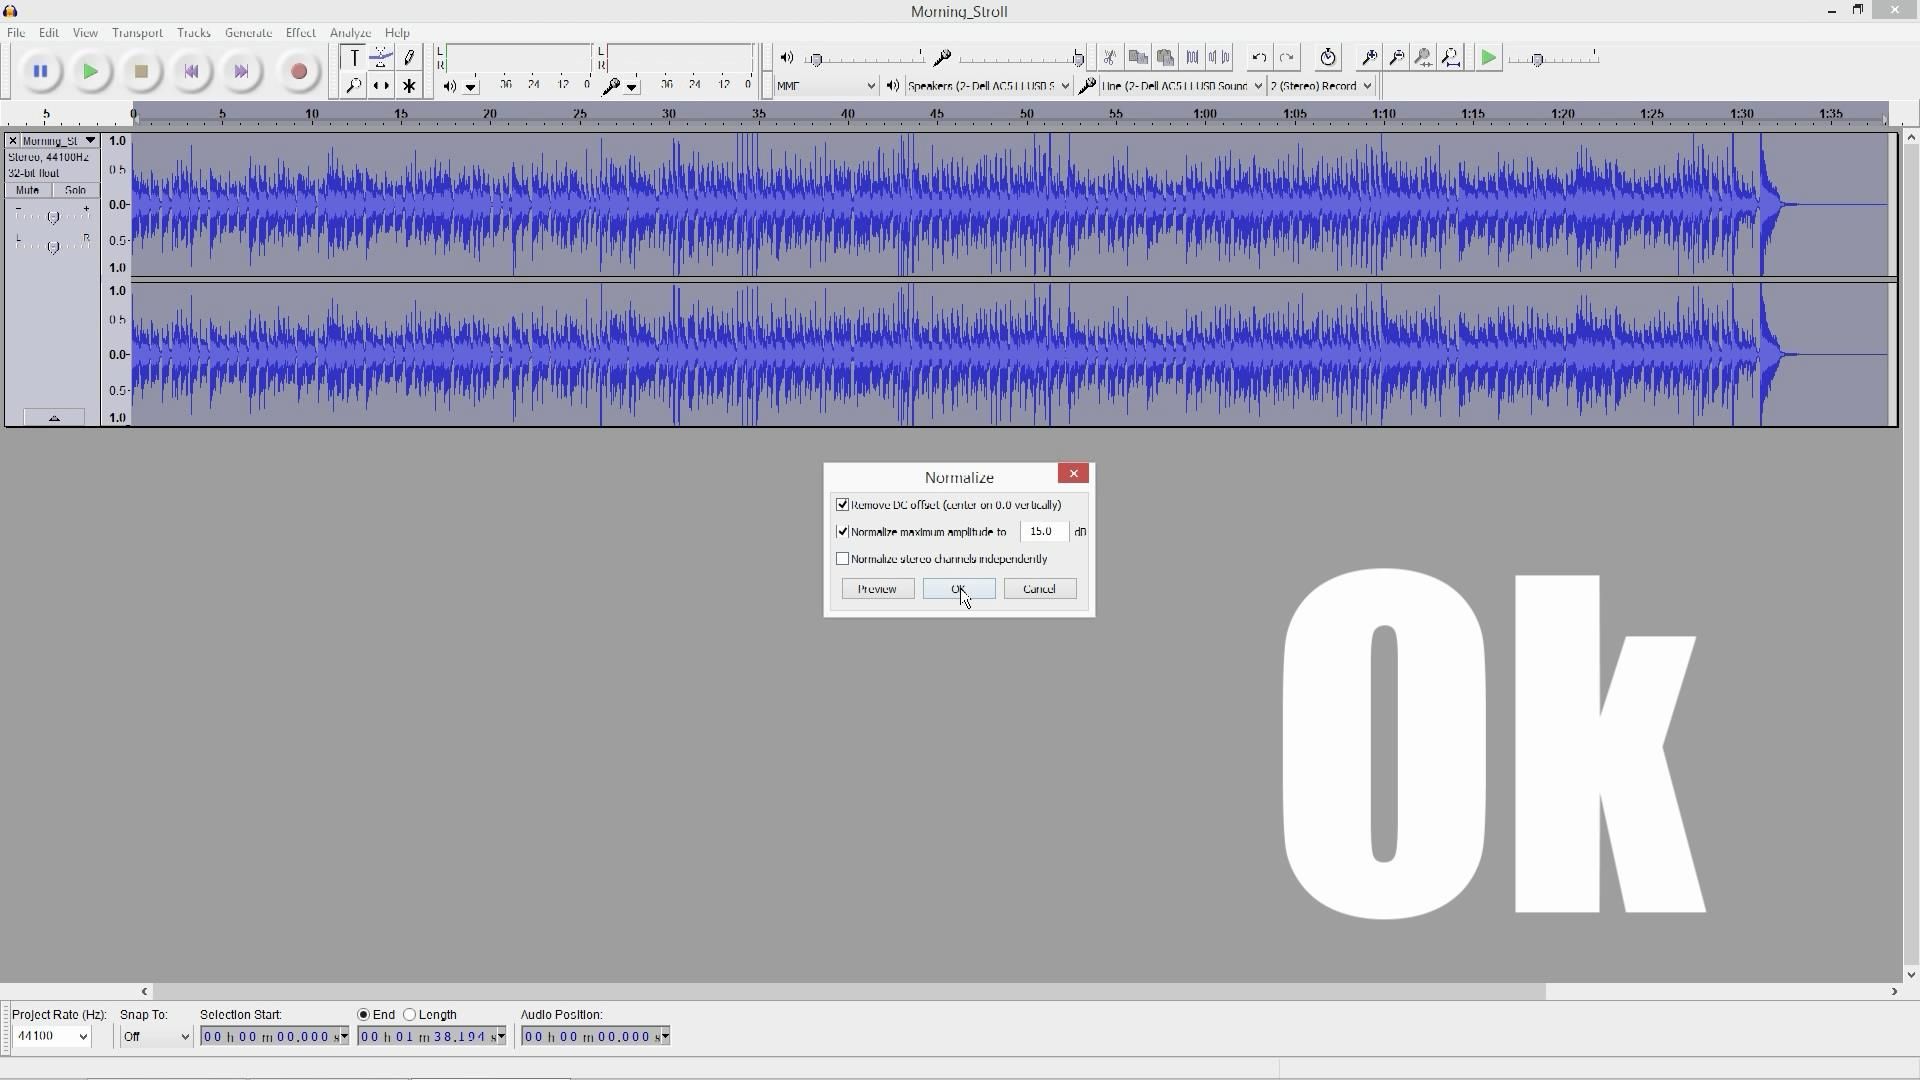
Task: Click the Record button
Action: pyautogui.click(x=298, y=71)
